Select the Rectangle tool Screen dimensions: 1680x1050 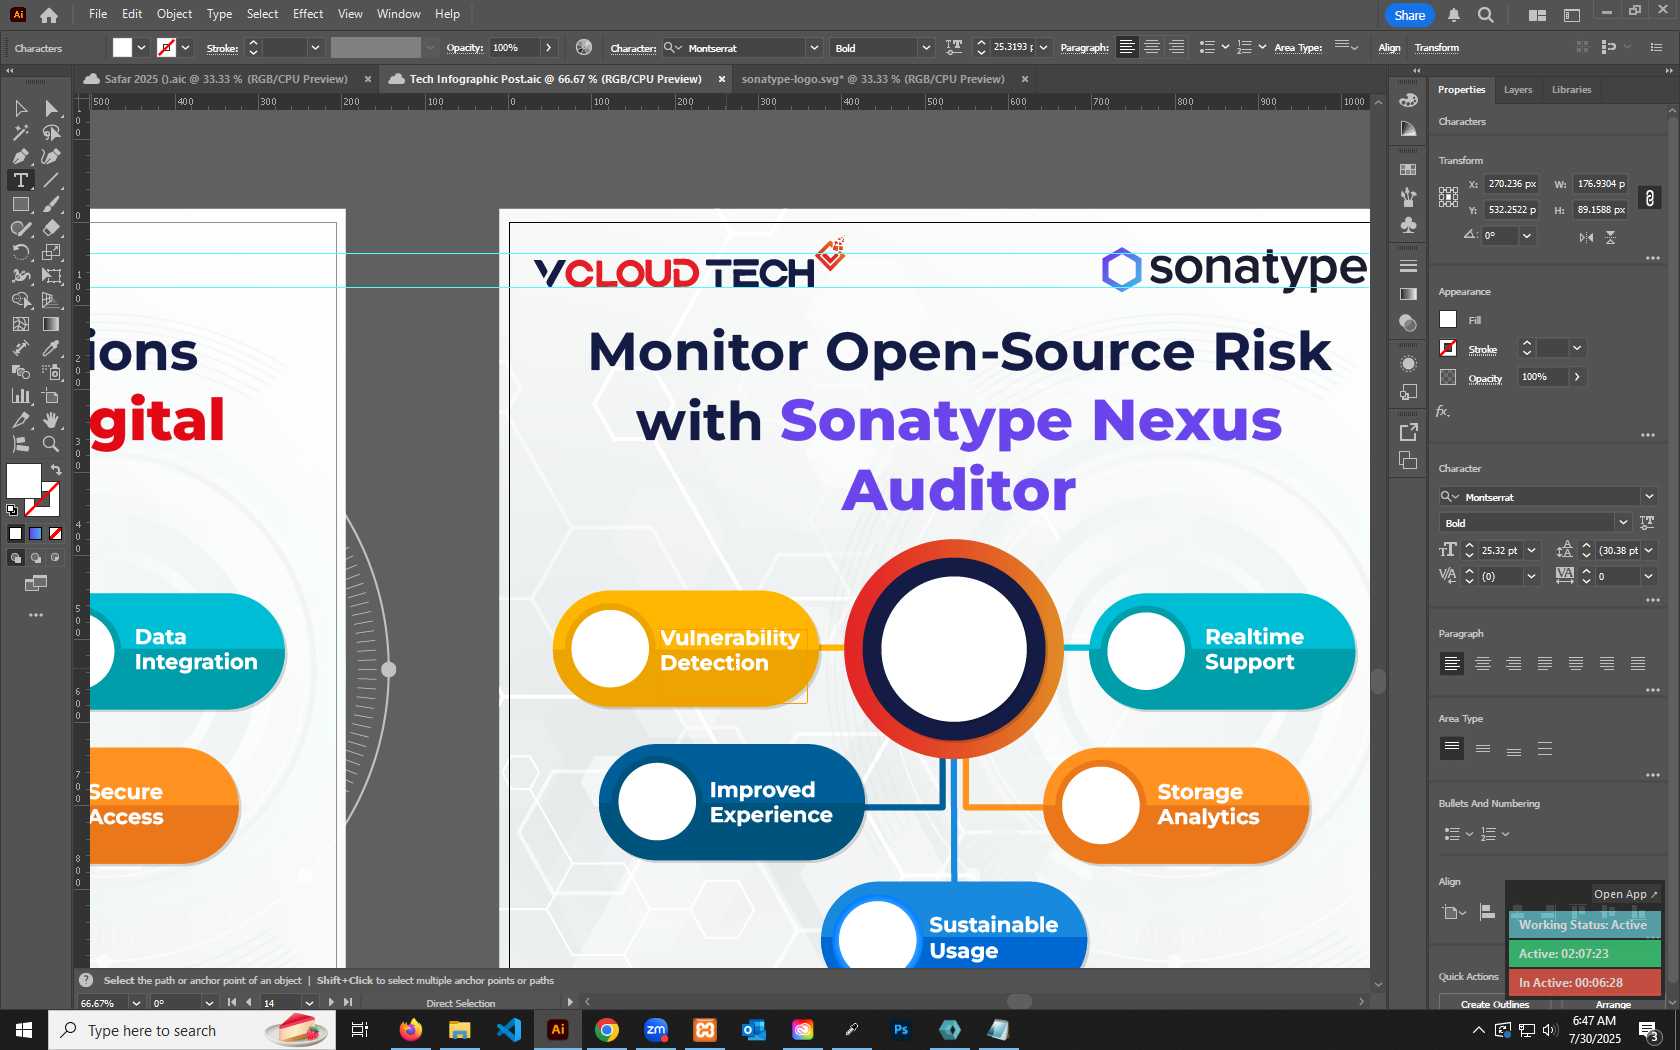click(20, 204)
